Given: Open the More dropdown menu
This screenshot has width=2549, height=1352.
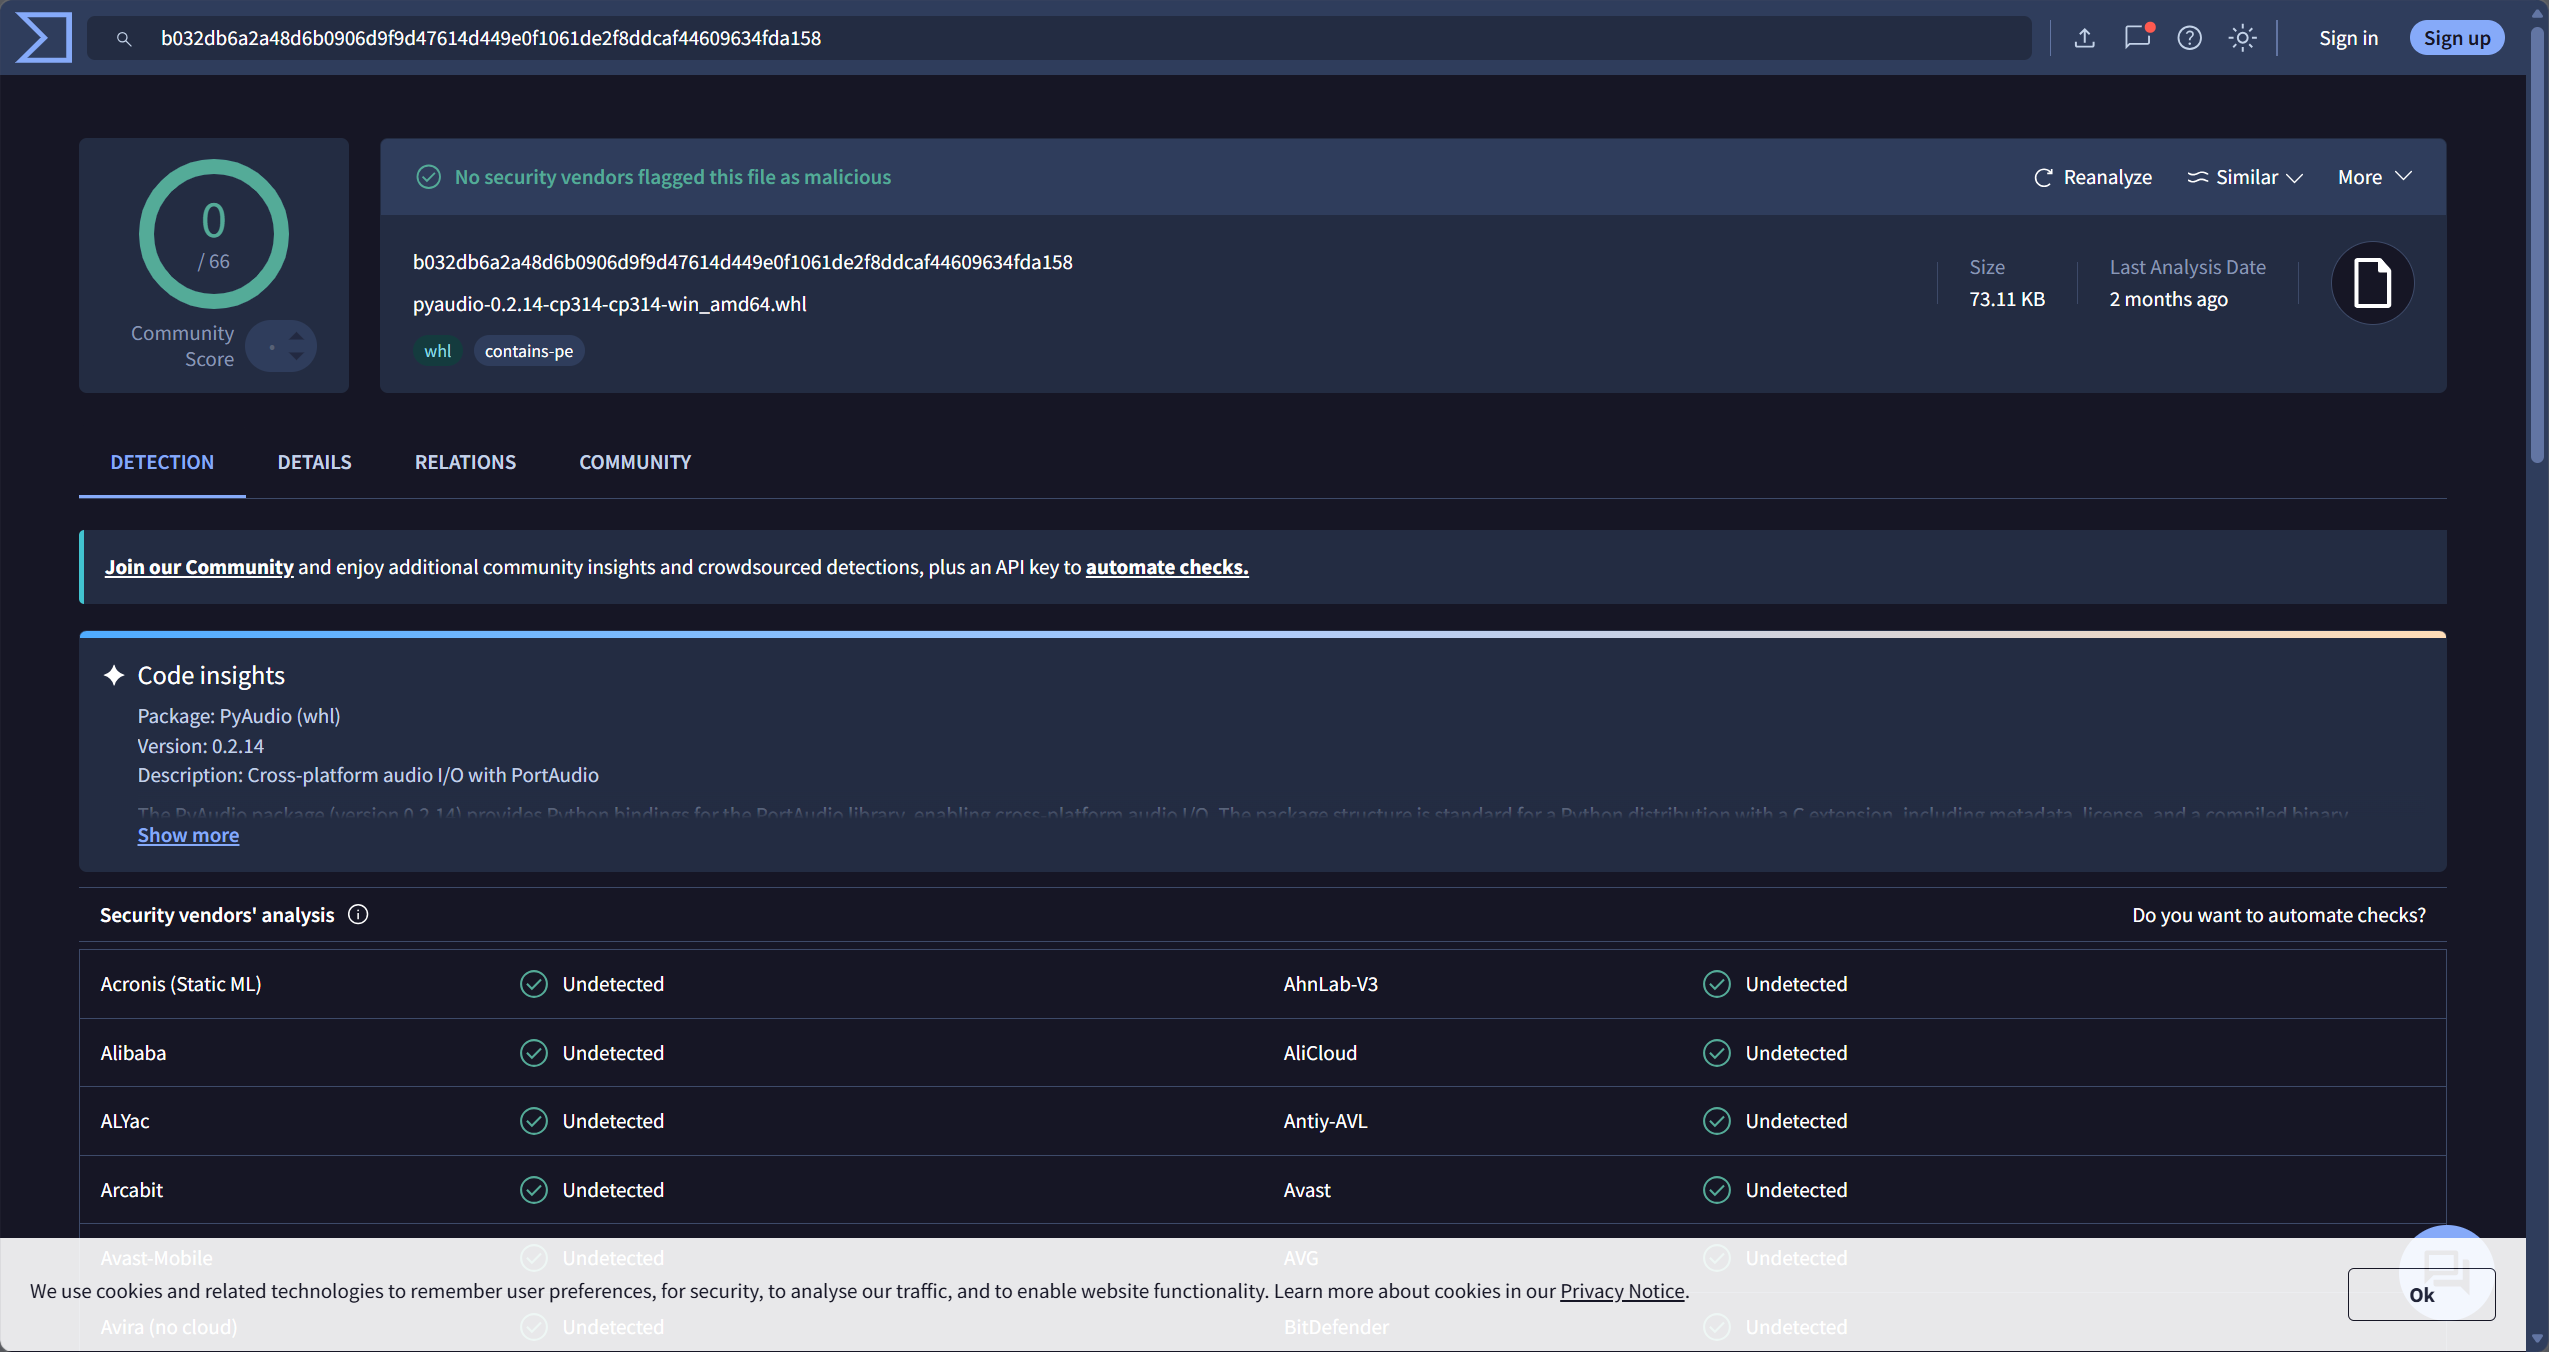Looking at the screenshot, I should point(2375,177).
